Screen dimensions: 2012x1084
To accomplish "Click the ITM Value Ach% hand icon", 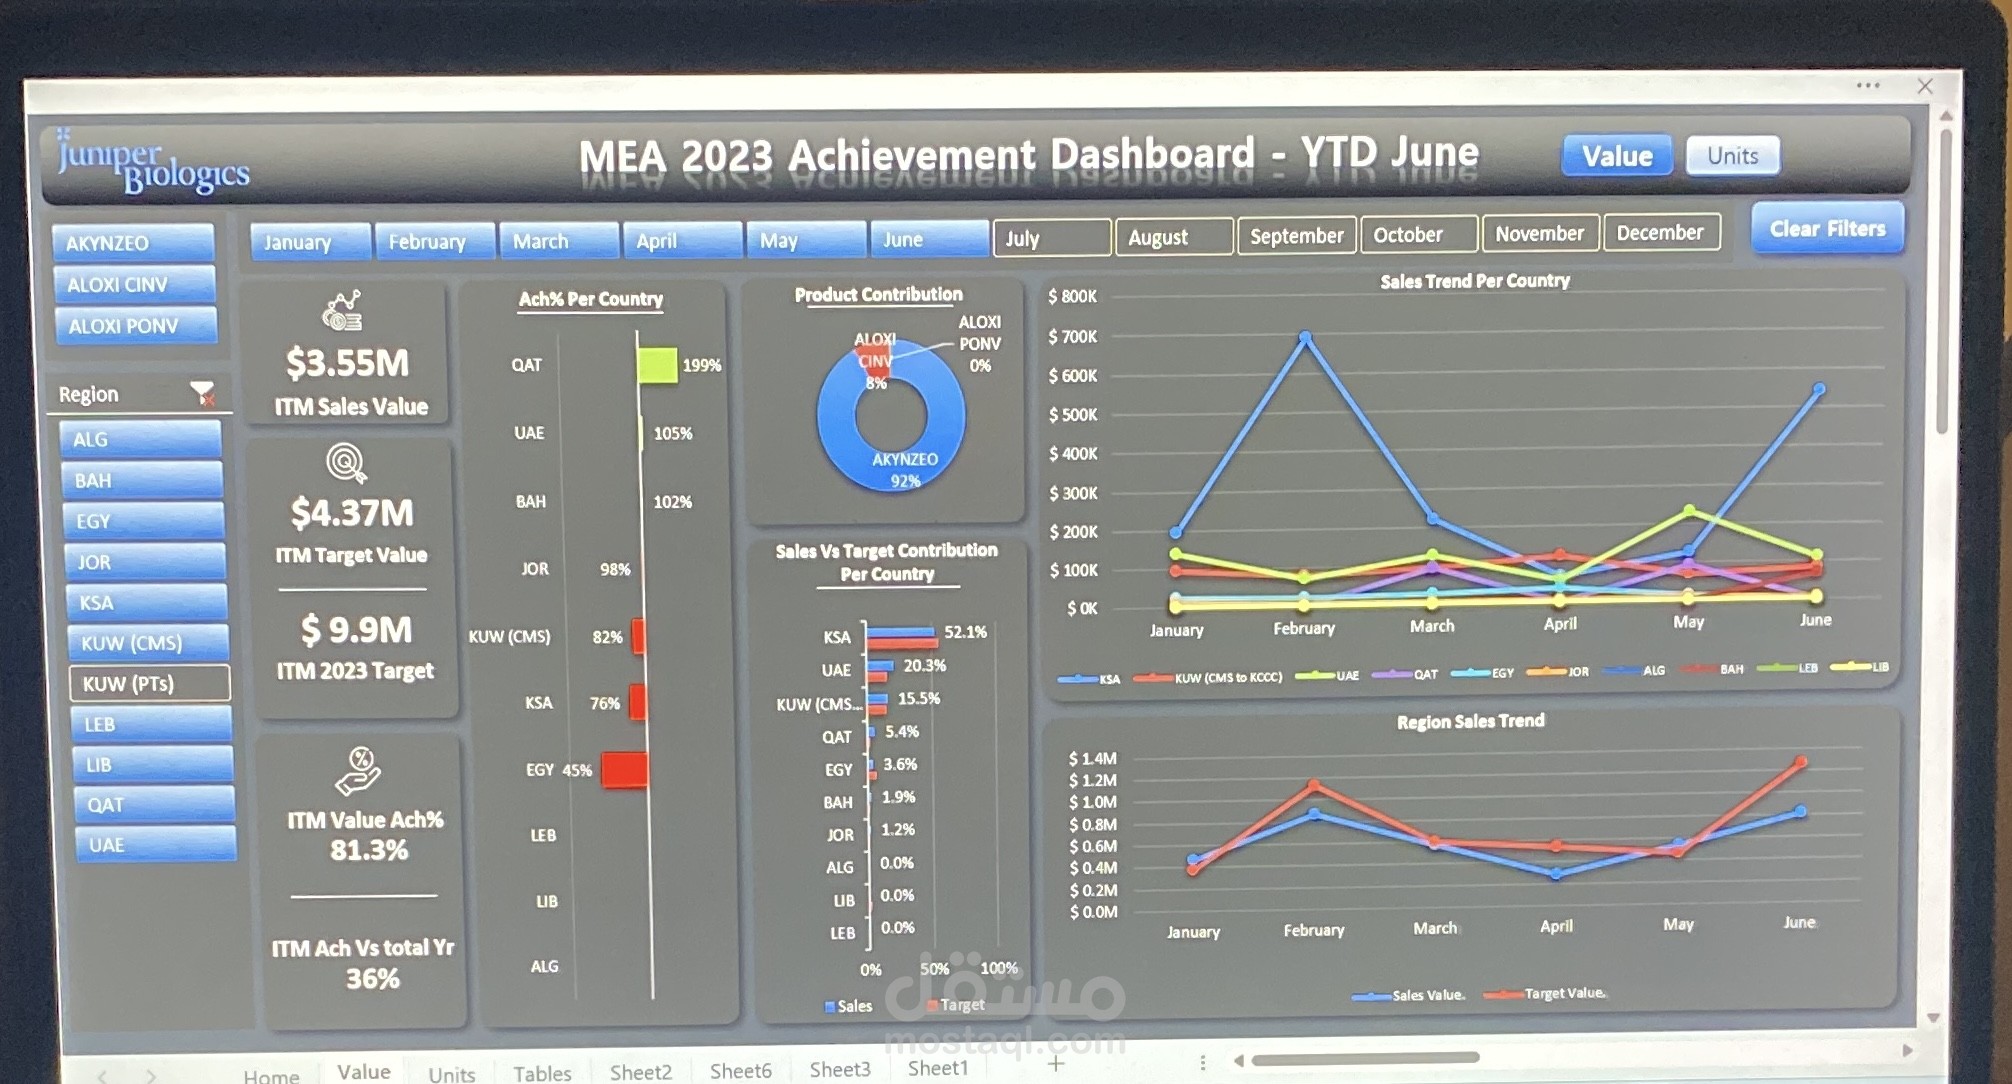I will pos(359,771).
